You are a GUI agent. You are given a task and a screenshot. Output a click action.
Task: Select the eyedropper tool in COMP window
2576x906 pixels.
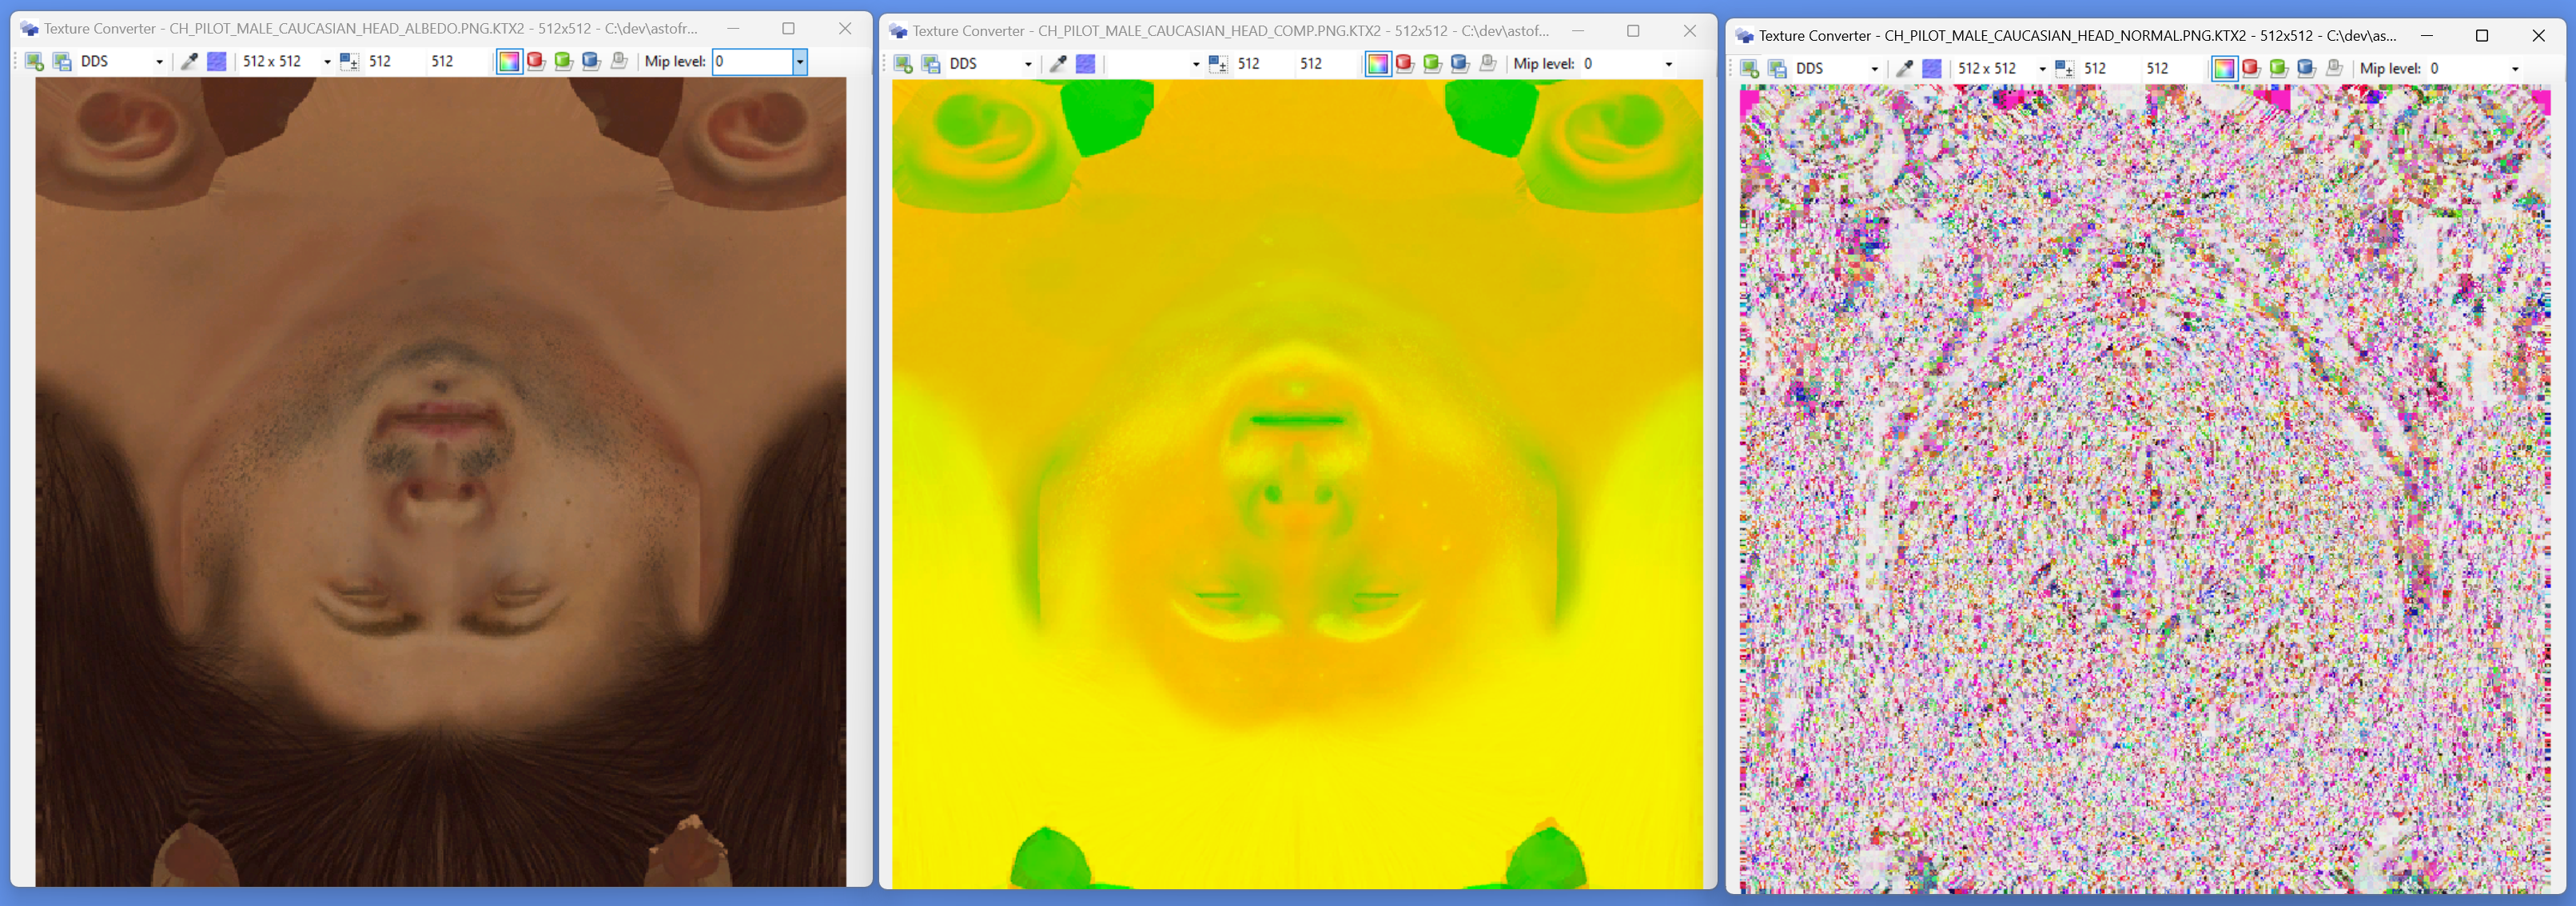pos(1058,64)
